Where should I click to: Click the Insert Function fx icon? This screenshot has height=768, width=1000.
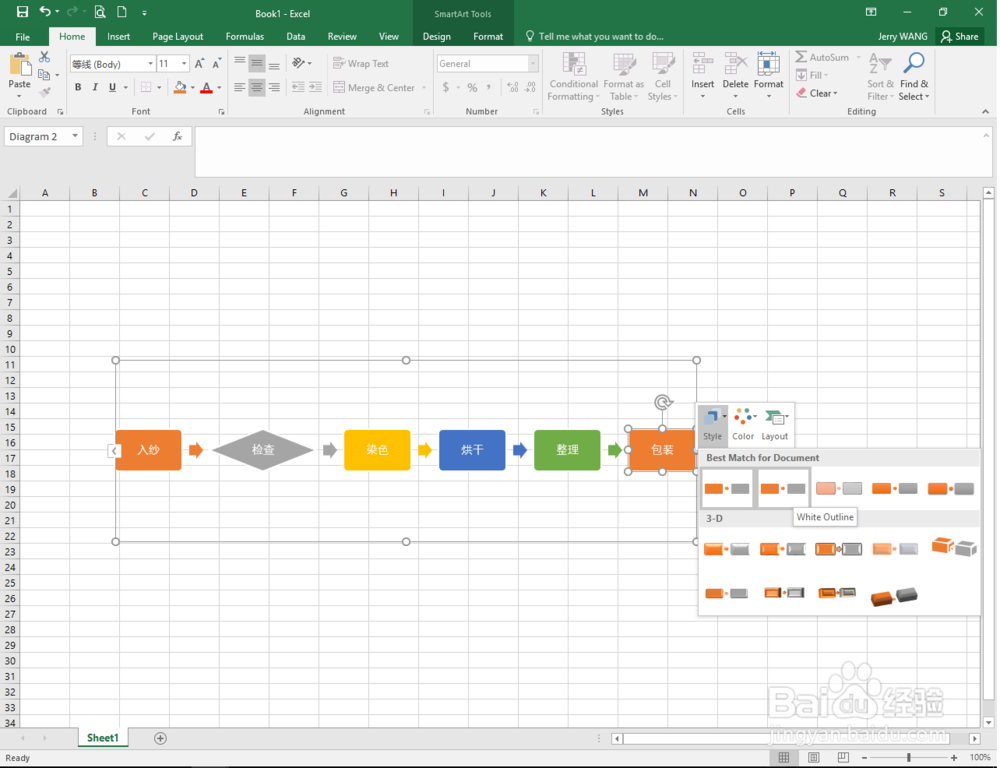[x=177, y=137]
